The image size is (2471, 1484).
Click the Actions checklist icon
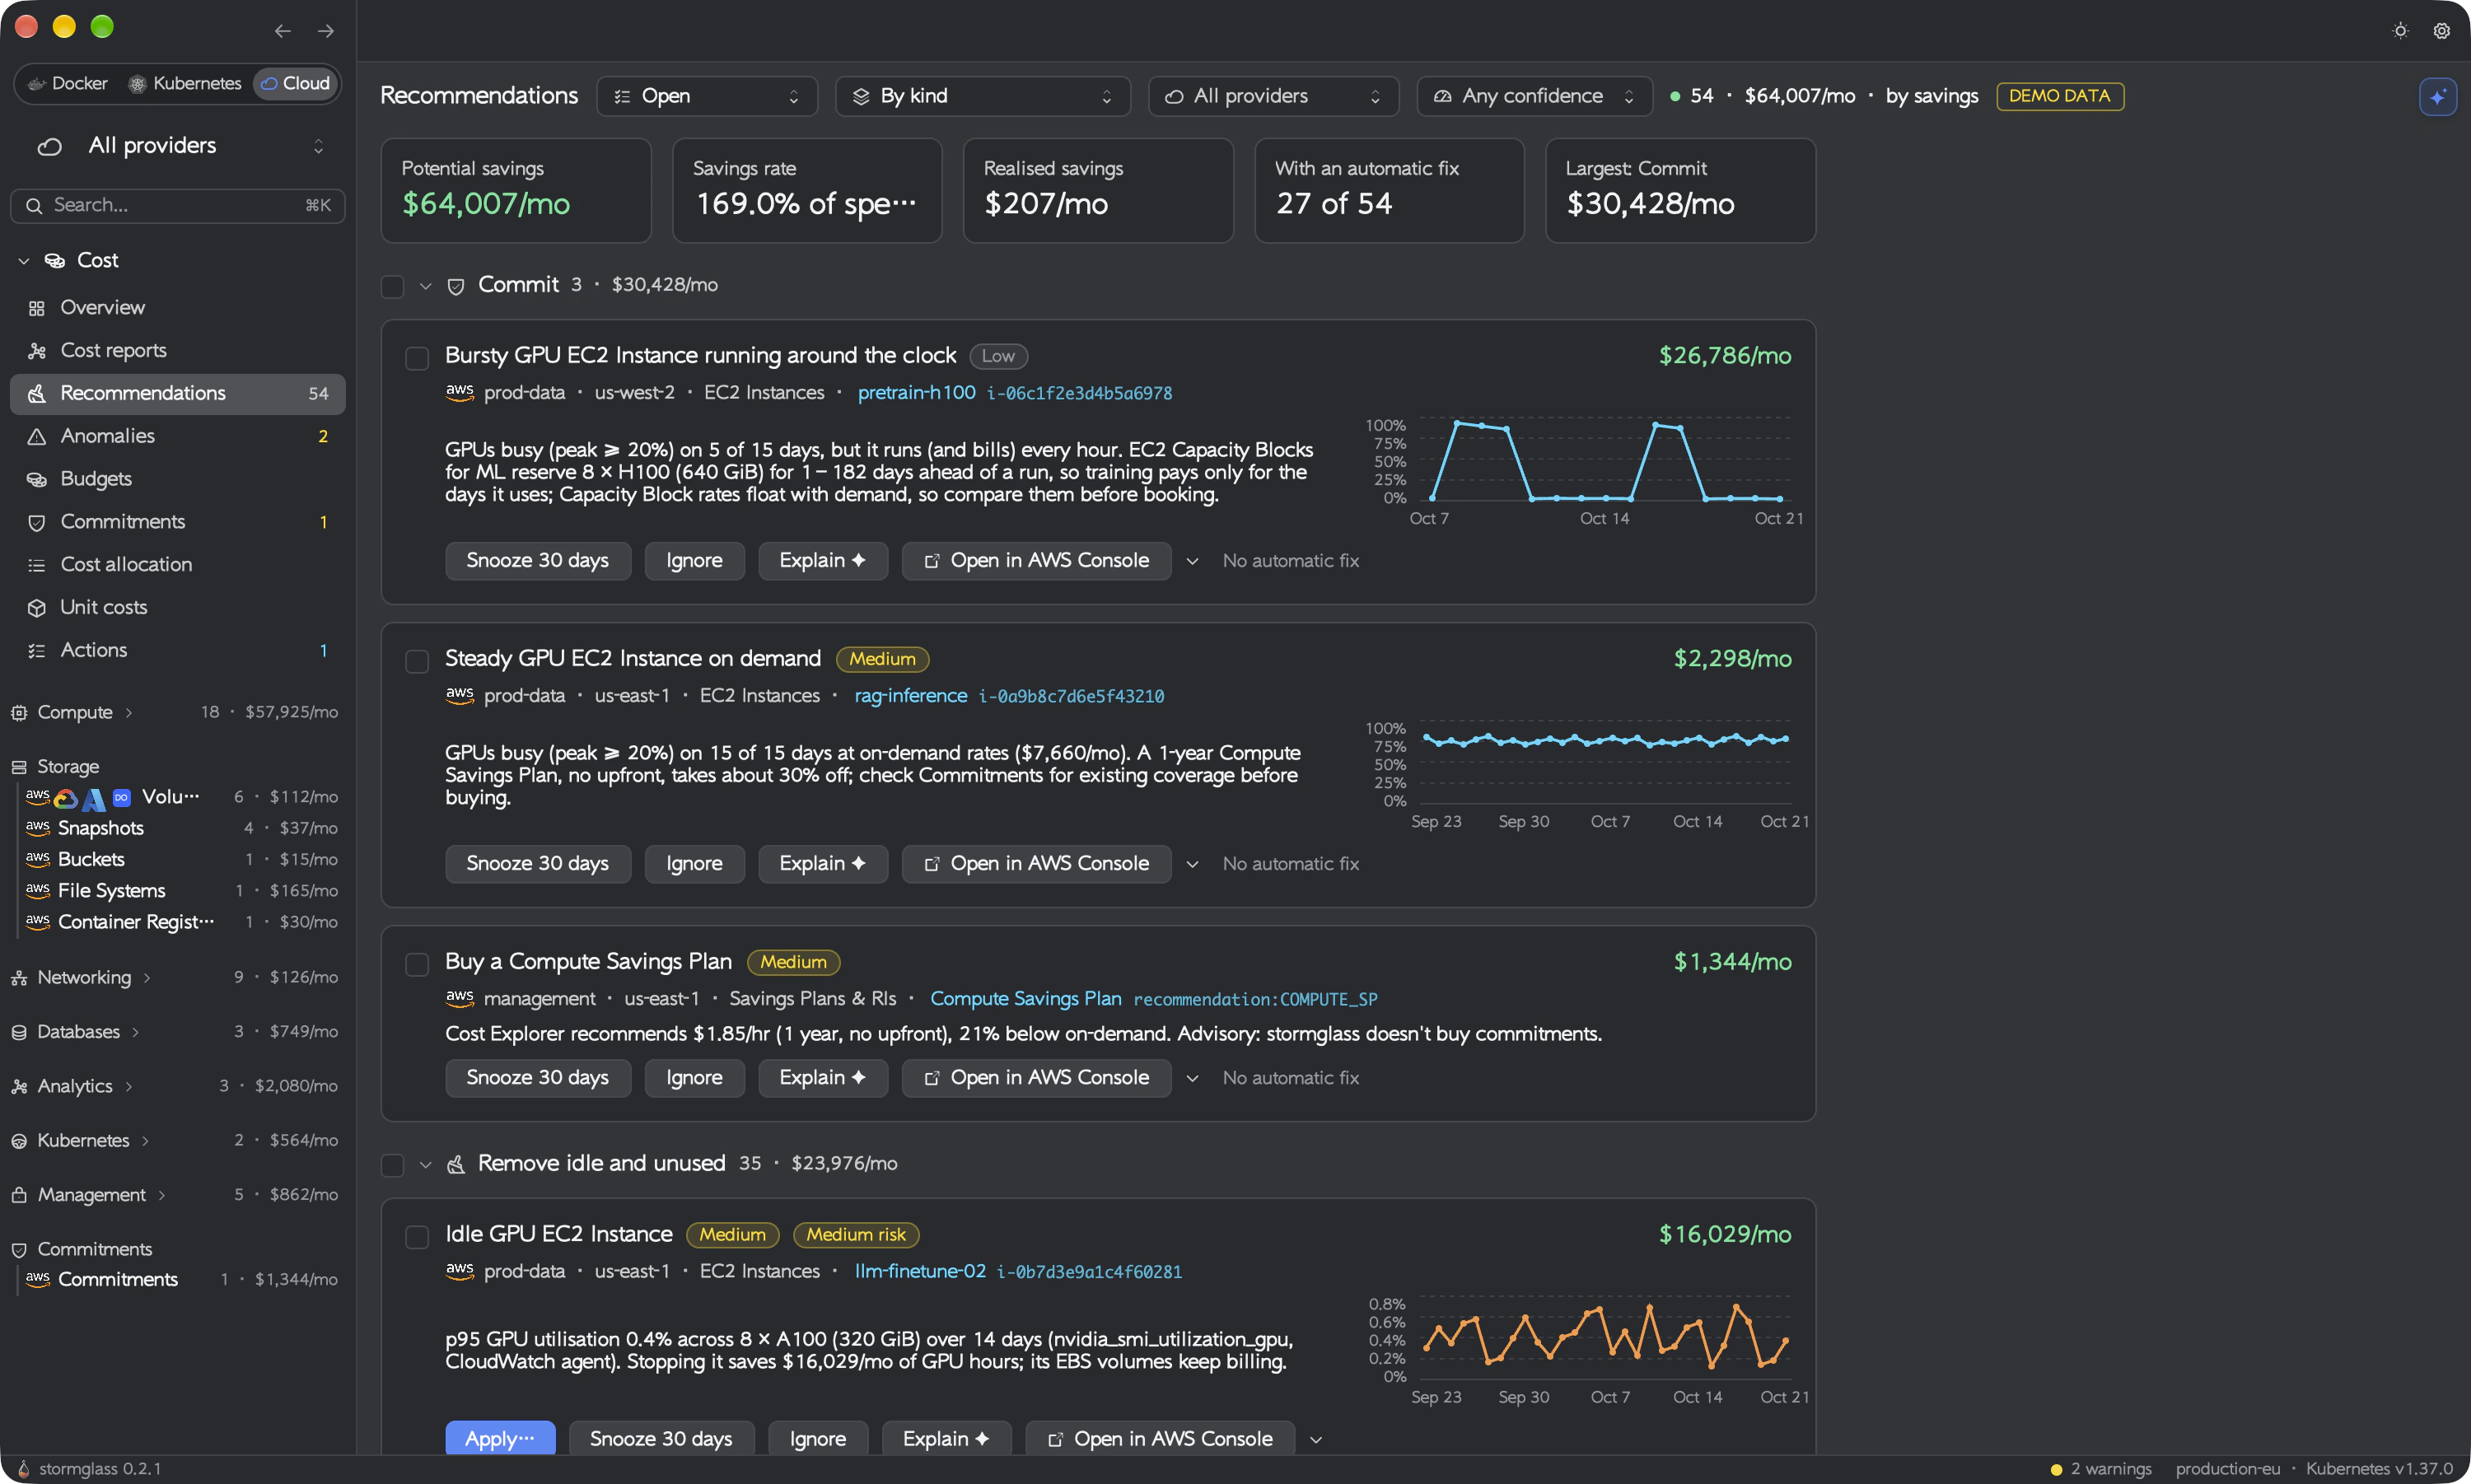pyautogui.click(x=37, y=651)
